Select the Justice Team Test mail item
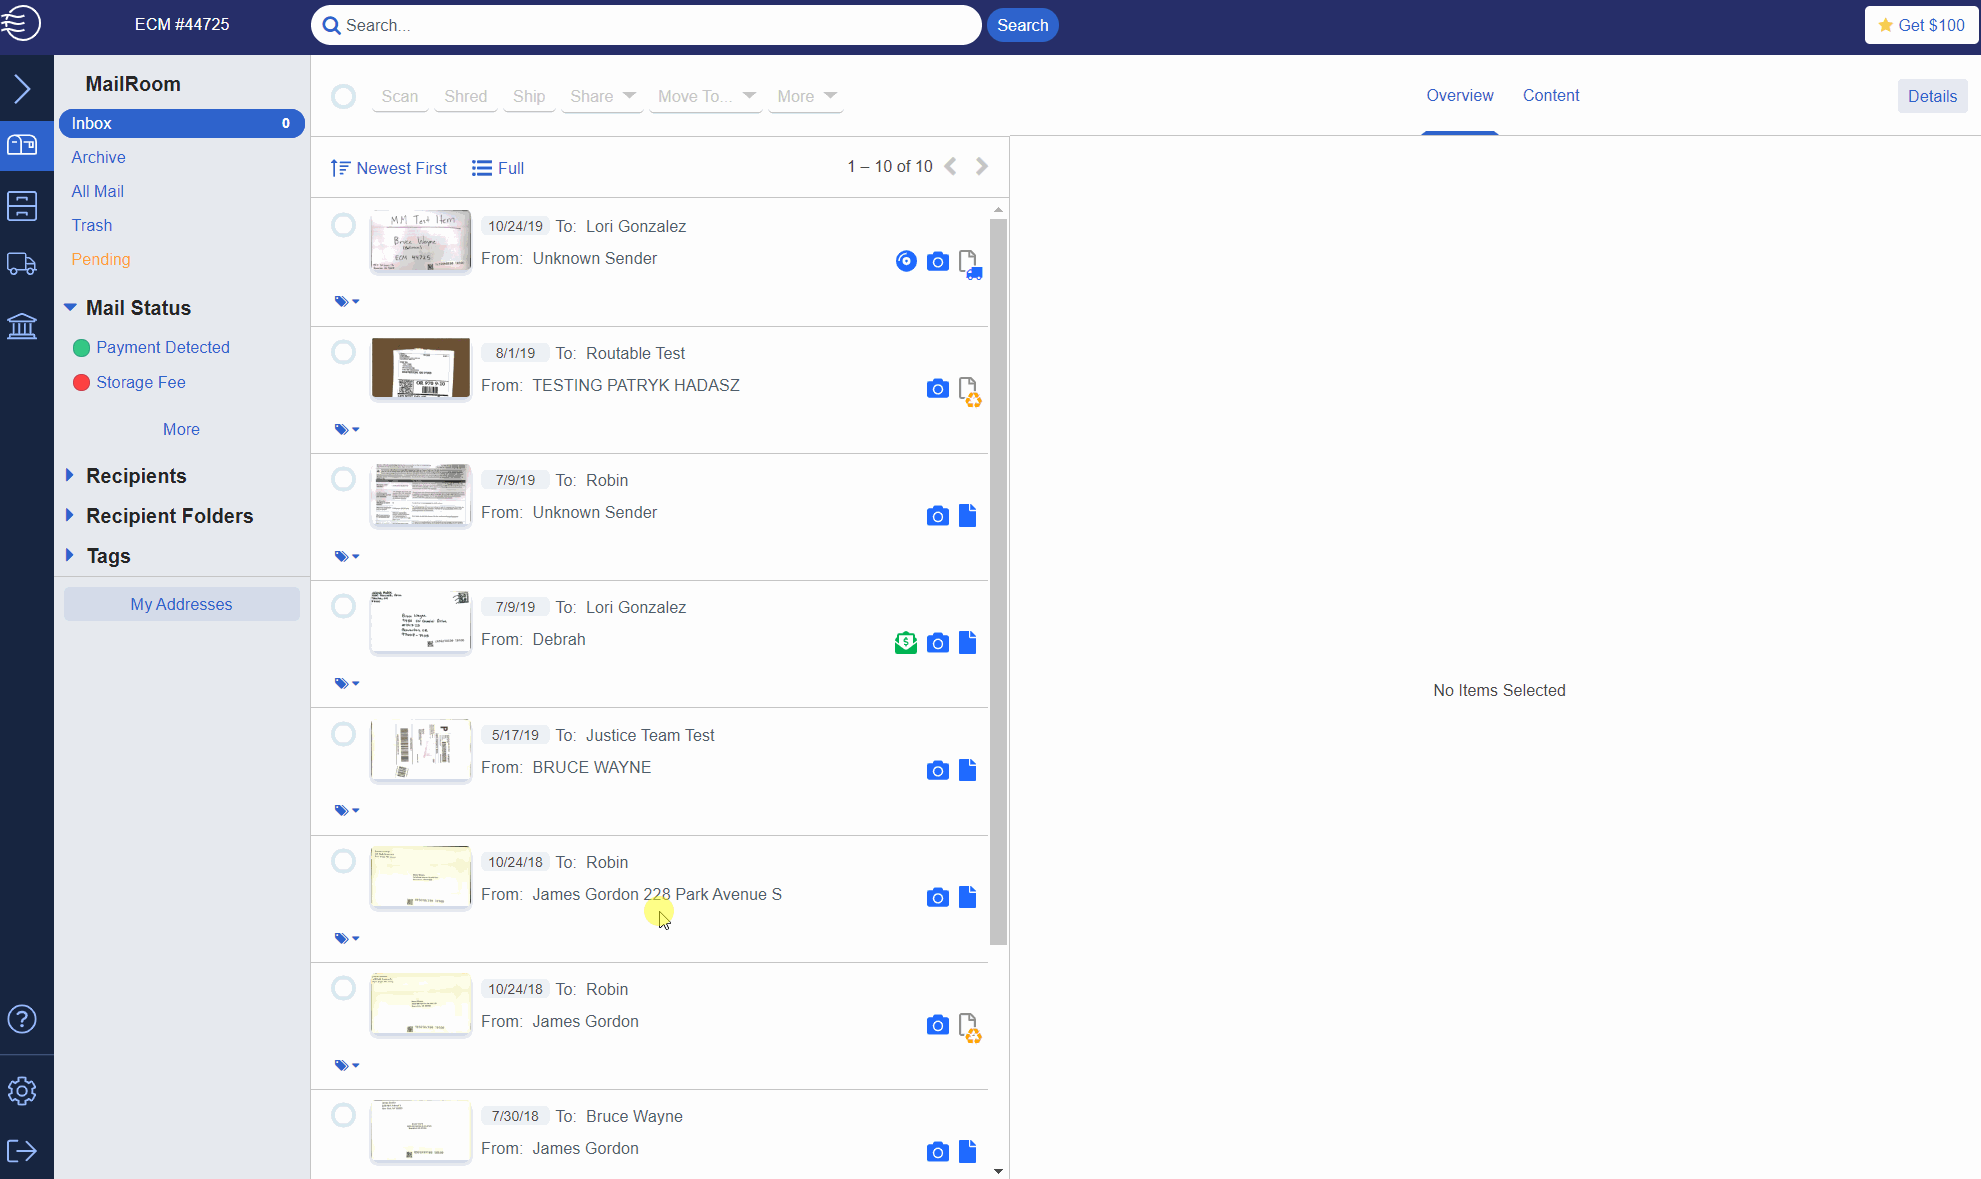 (343, 734)
